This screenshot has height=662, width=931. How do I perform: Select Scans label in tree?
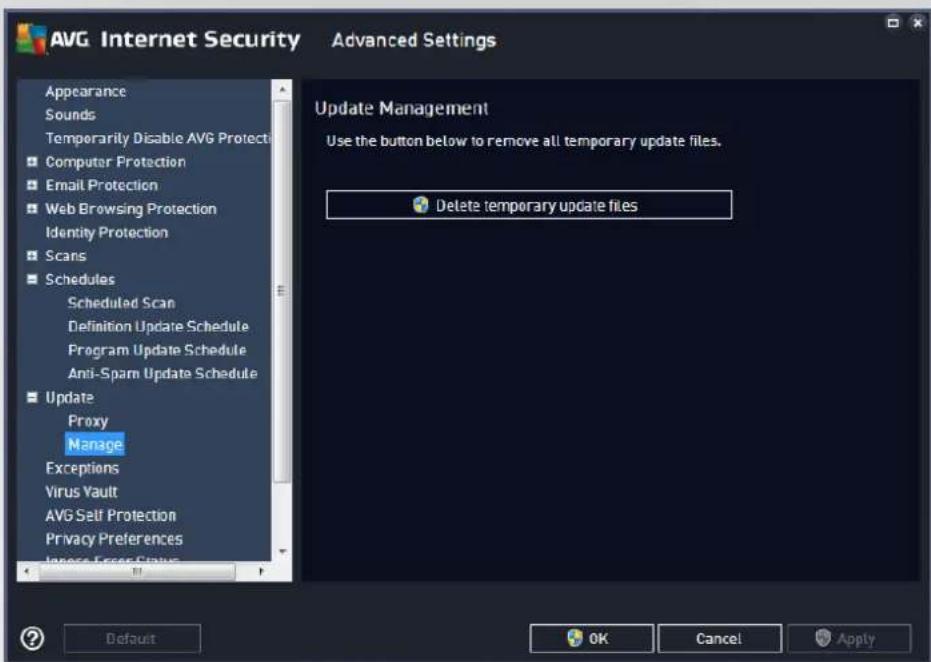coord(65,256)
